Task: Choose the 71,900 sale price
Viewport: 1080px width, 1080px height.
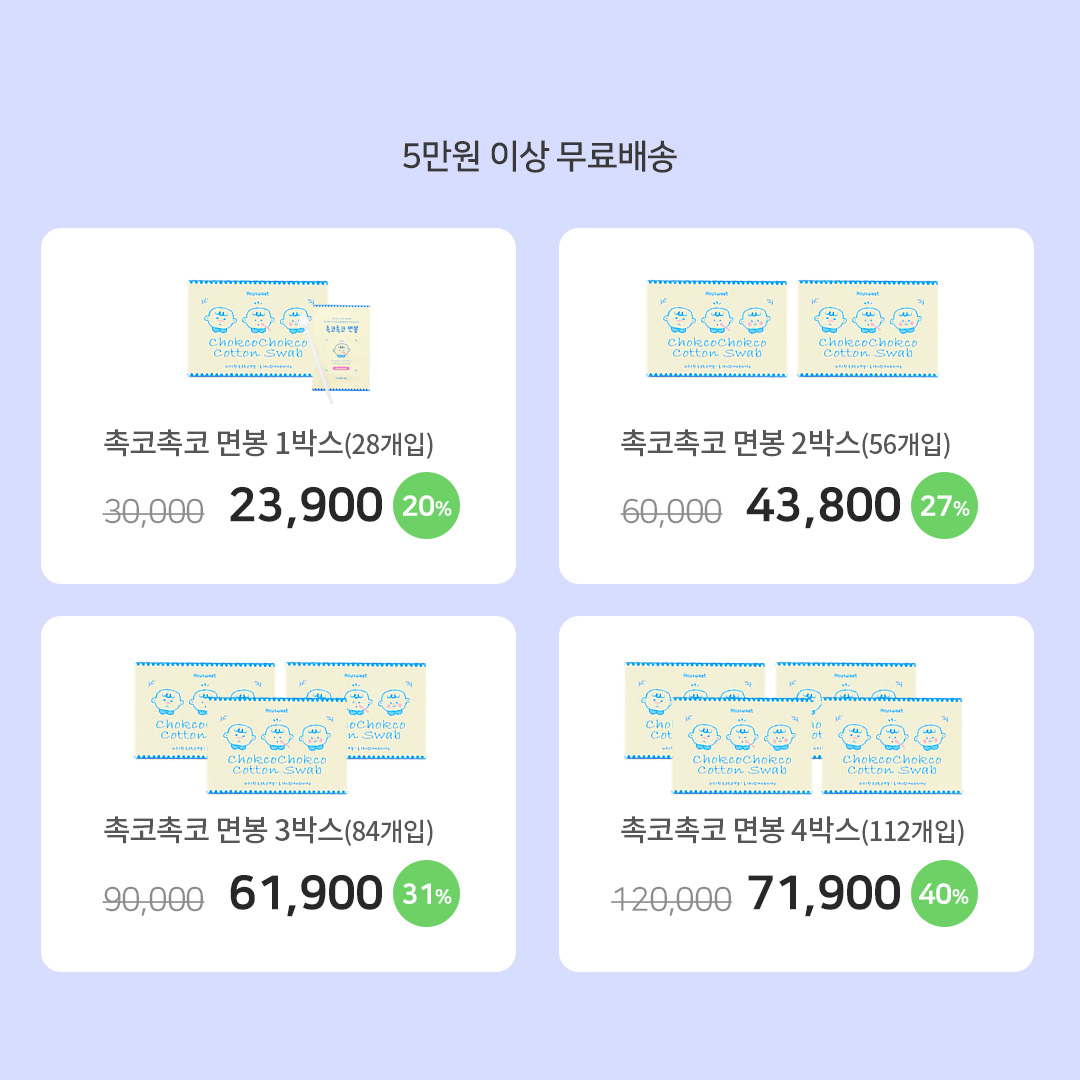Action: tap(823, 893)
